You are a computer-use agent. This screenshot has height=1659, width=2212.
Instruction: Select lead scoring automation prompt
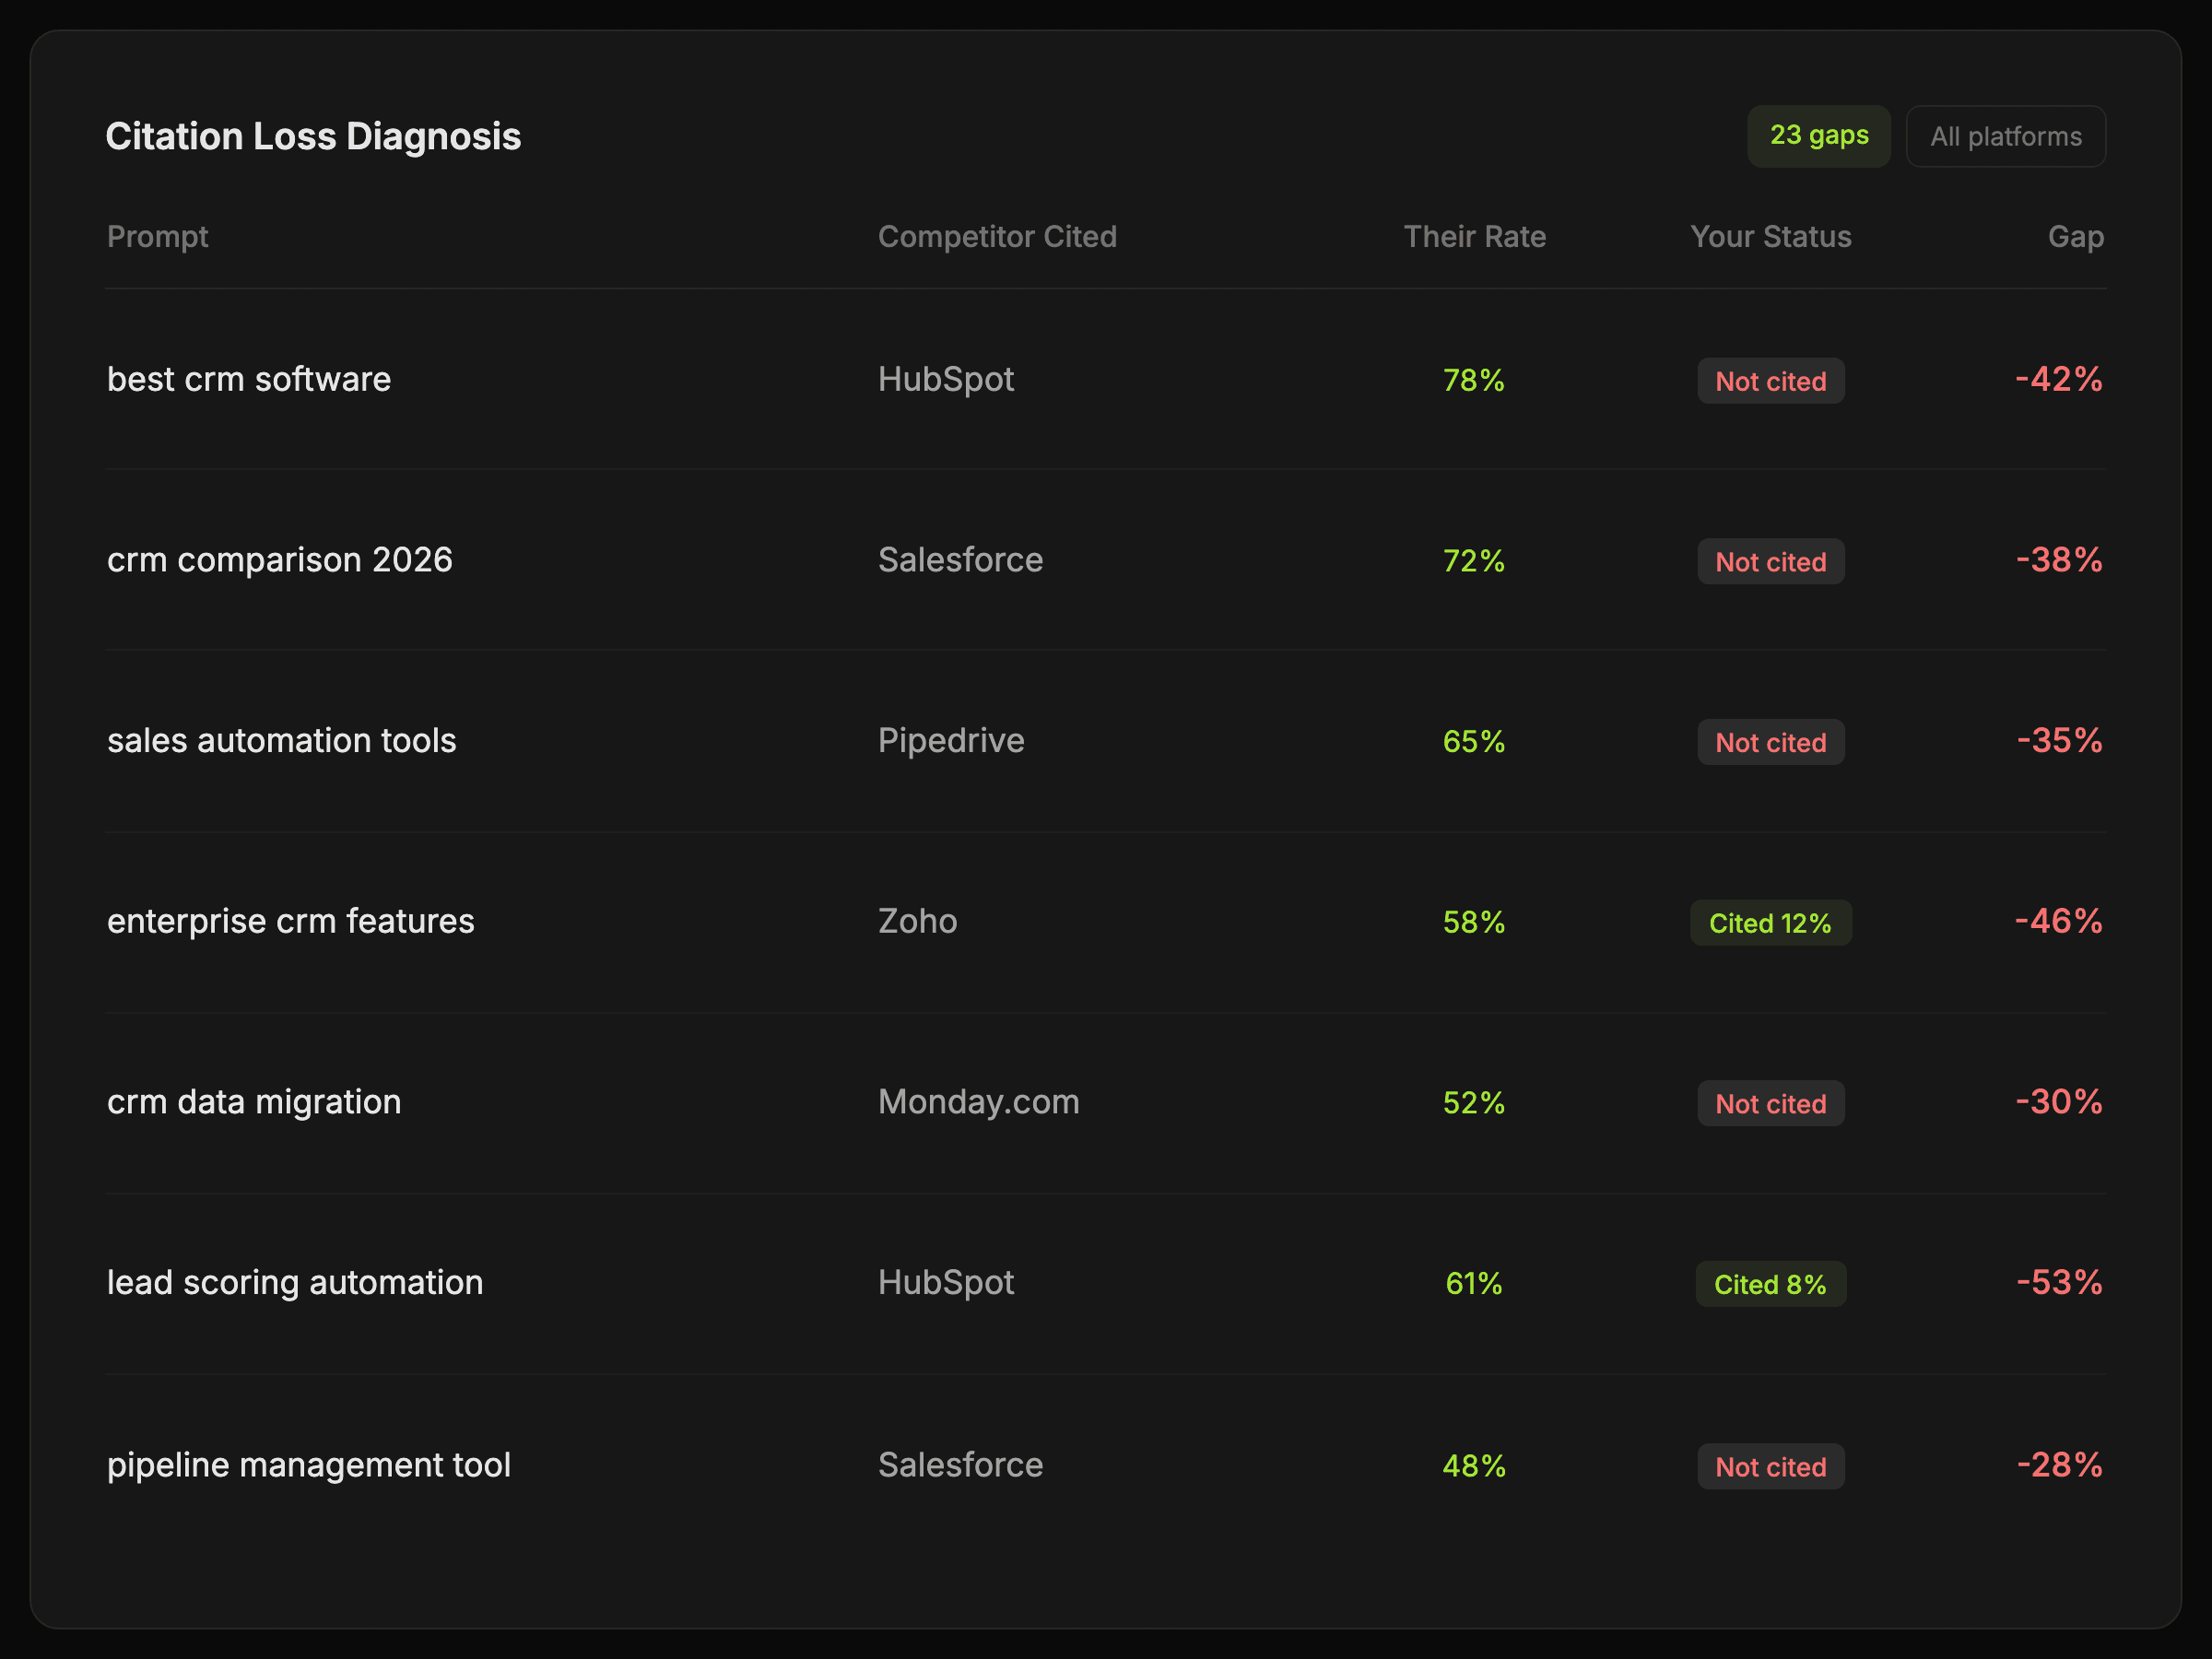tap(295, 1283)
